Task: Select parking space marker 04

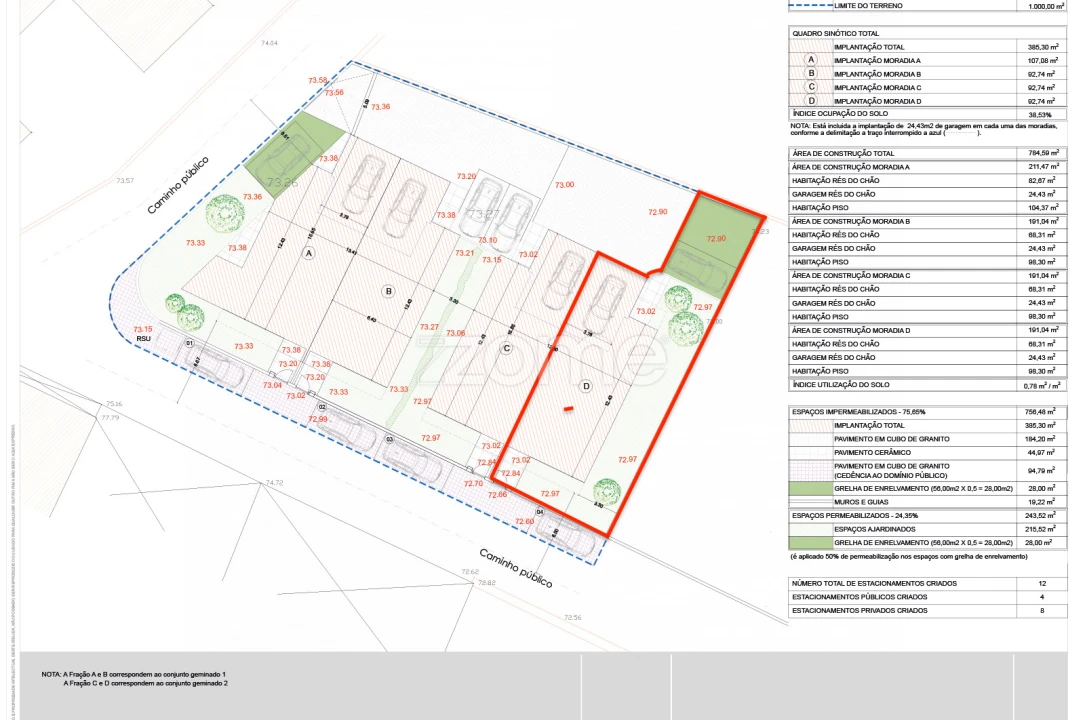Action: pos(540,512)
